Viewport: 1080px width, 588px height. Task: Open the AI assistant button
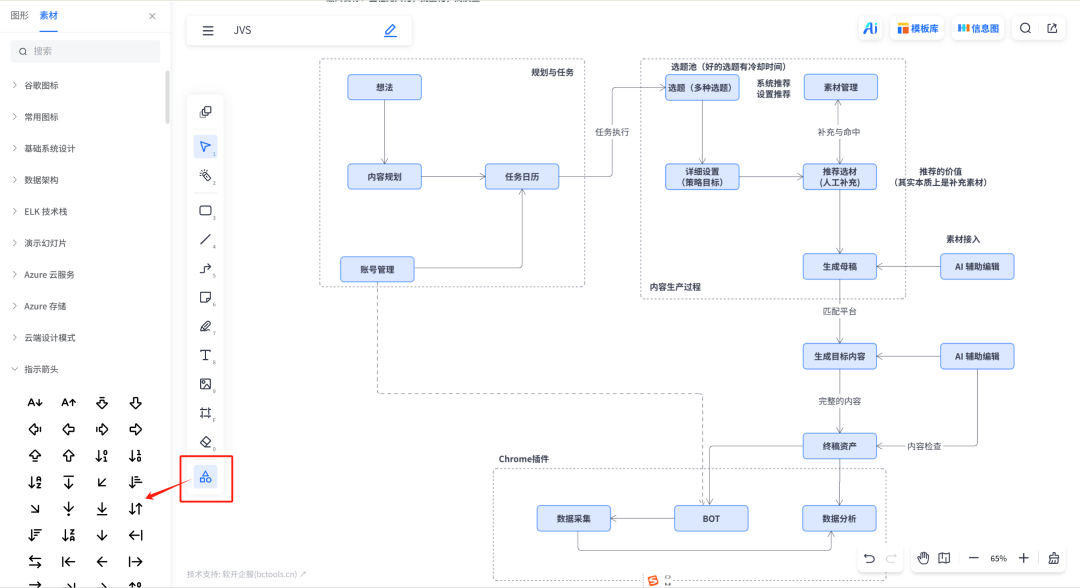871,28
